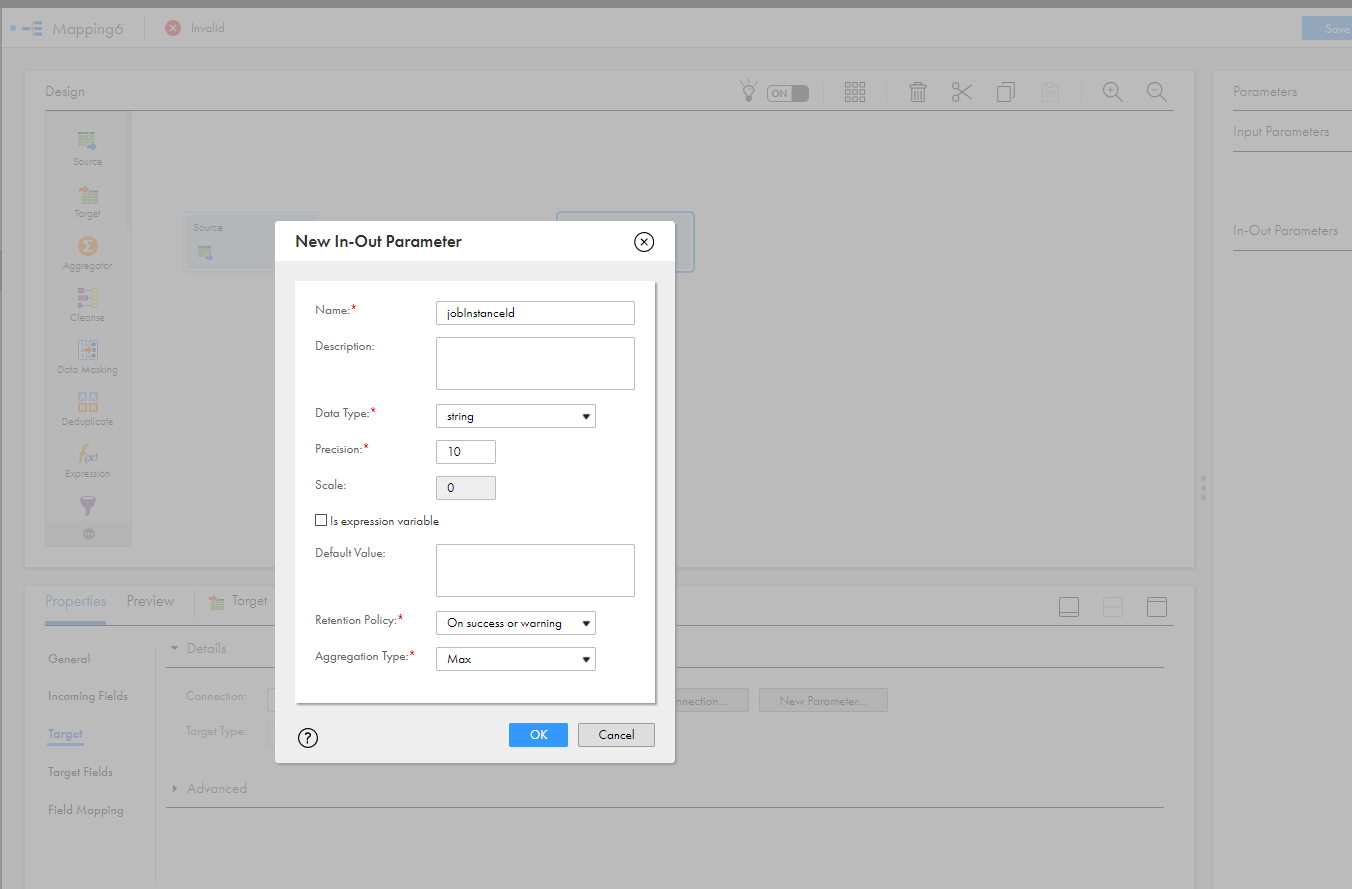Click the arrange-all grid icon
The image size is (1352, 889).
(x=855, y=92)
